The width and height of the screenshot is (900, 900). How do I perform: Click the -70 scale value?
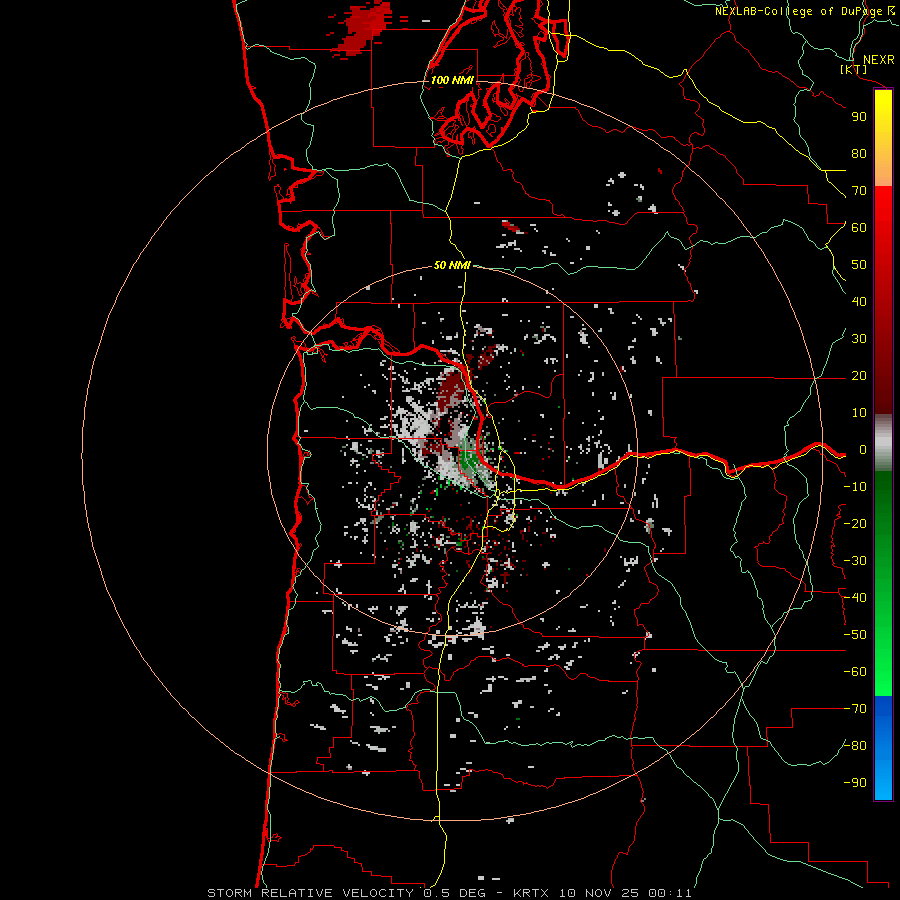[x=855, y=709]
